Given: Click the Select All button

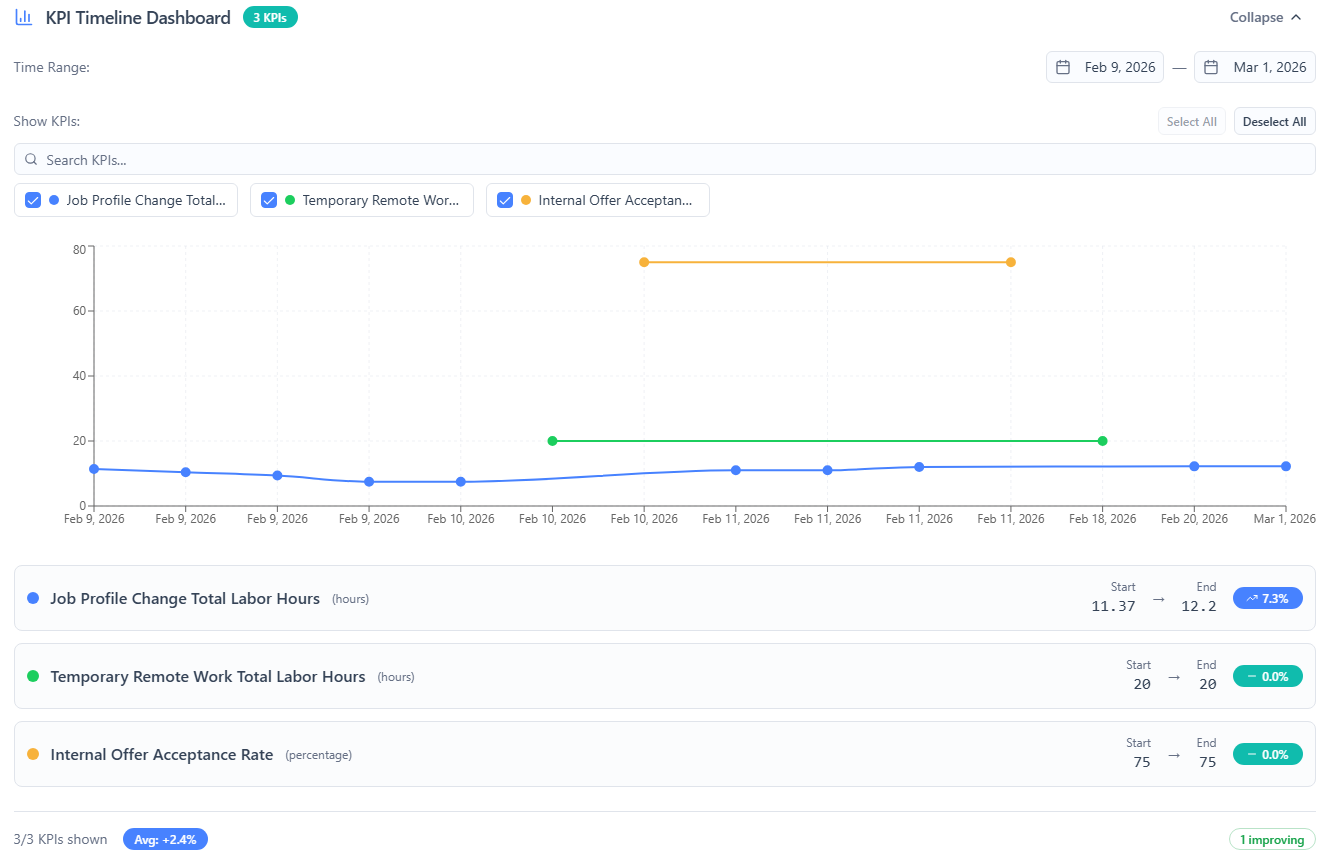Looking at the screenshot, I should point(1191,120).
